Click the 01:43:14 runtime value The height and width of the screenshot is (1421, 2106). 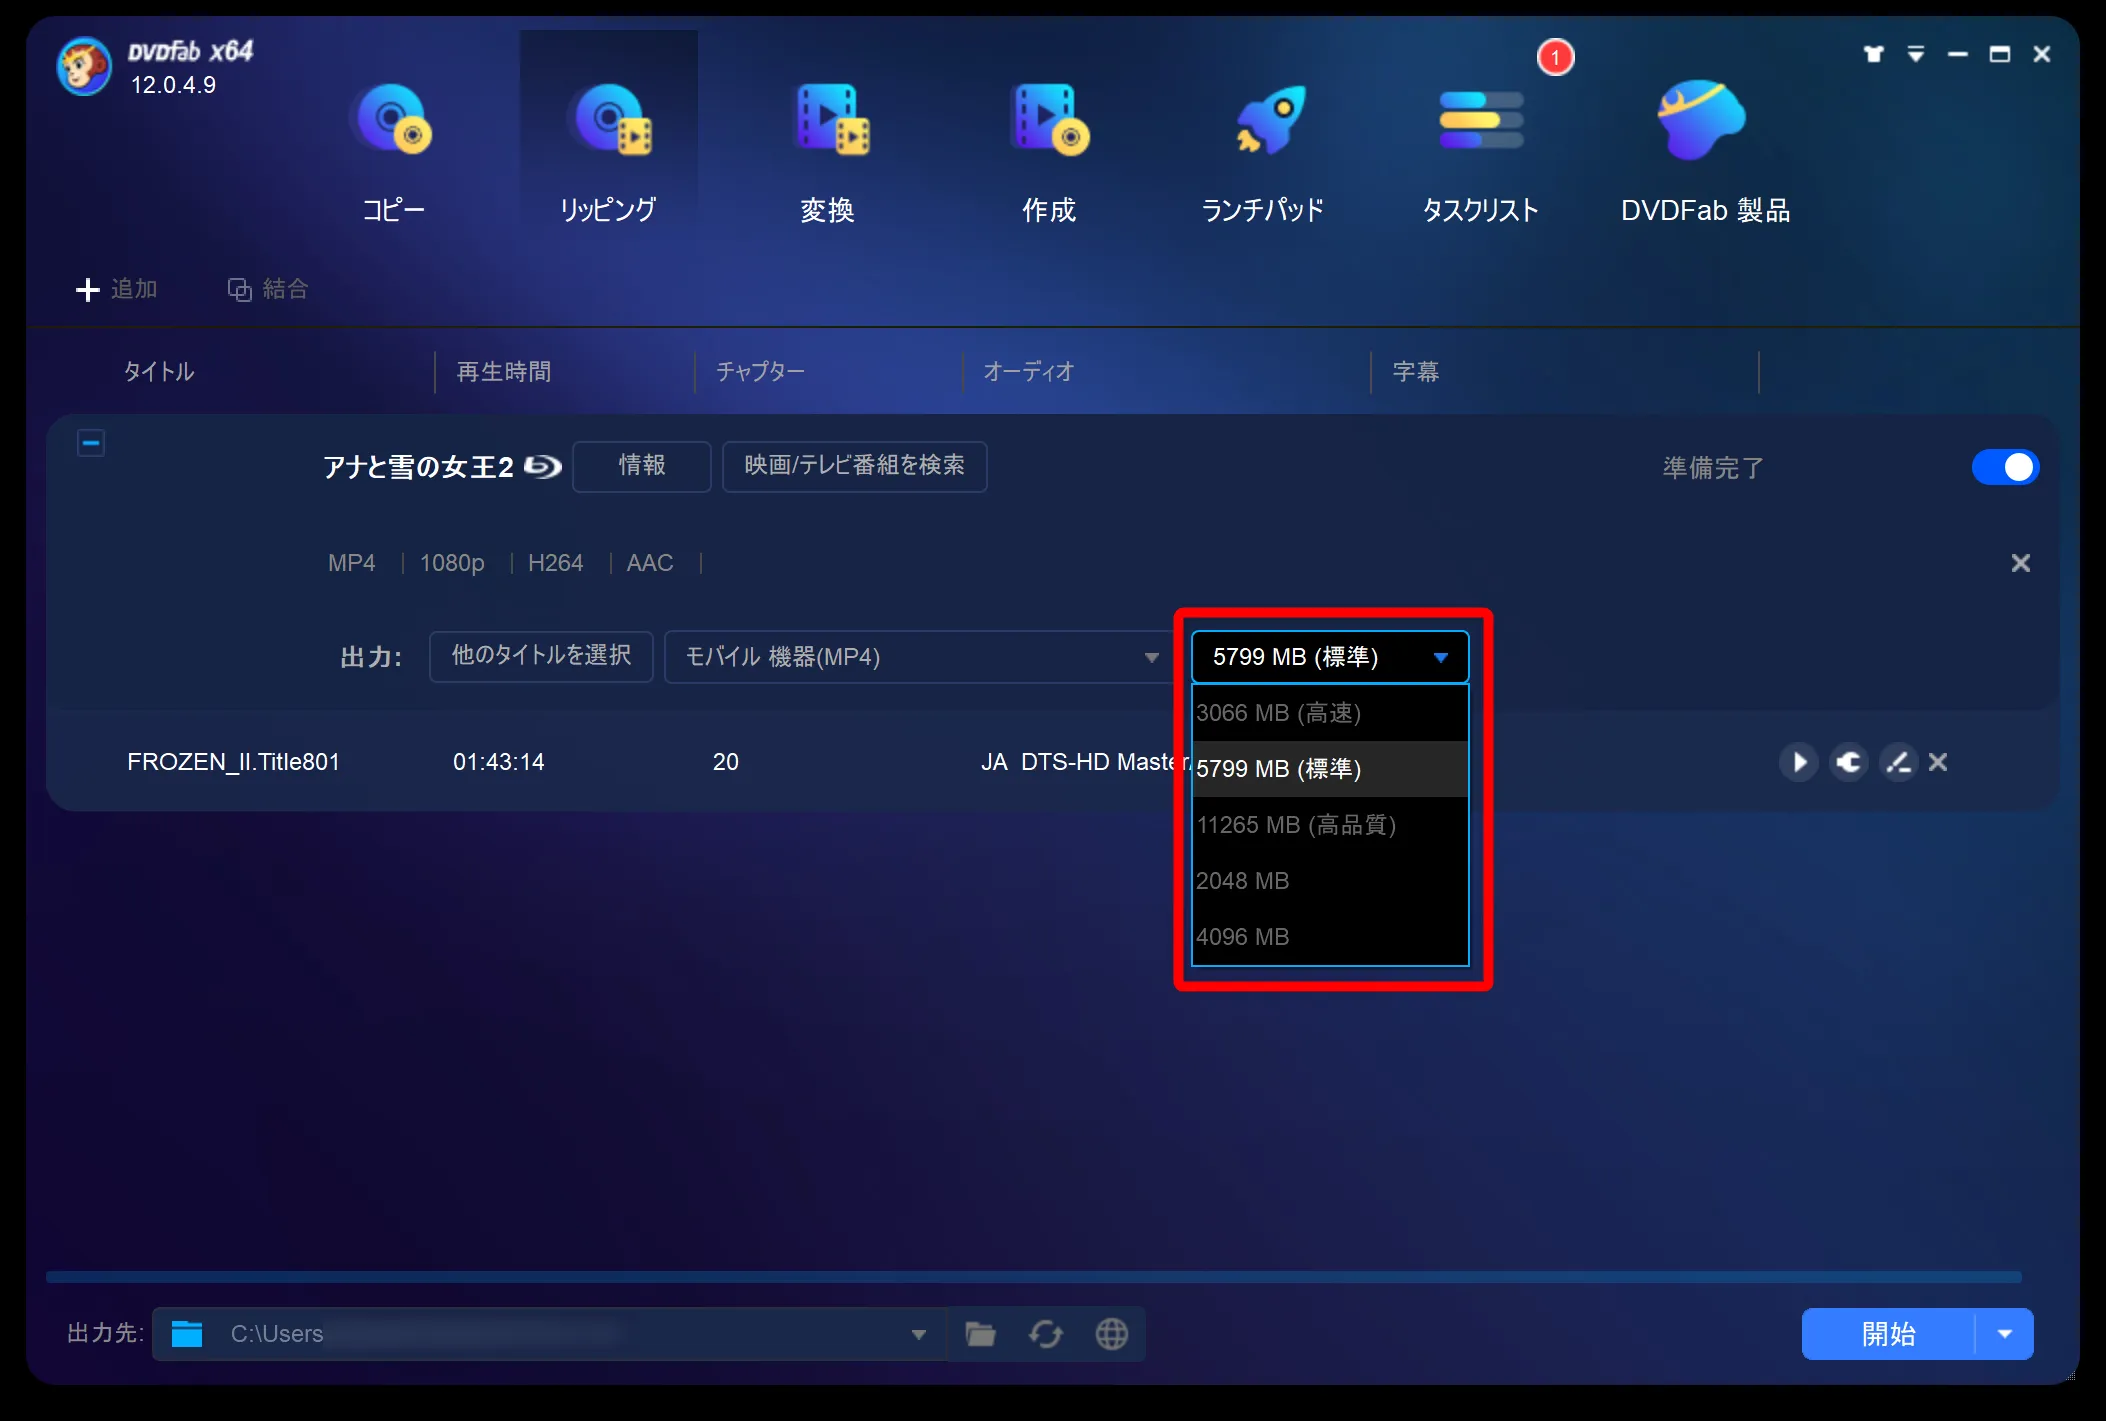click(x=498, y=762)
